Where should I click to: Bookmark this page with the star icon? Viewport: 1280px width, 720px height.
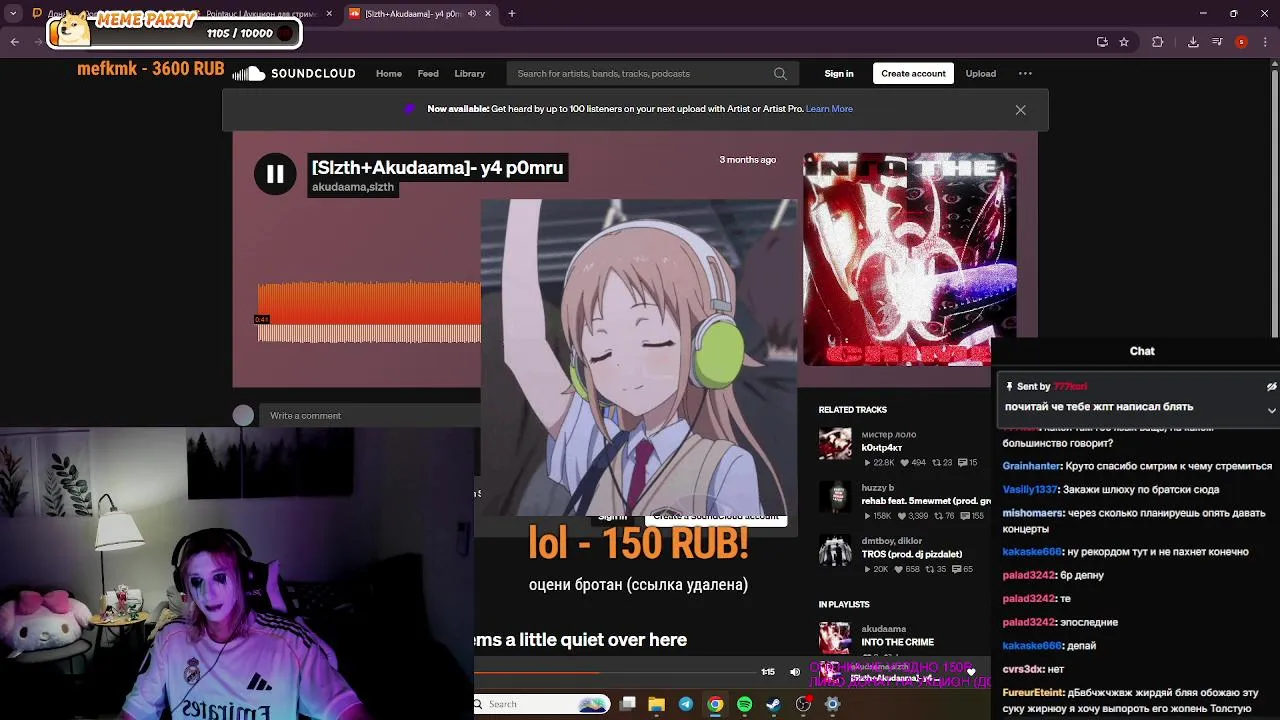[x=1124, y=42]
